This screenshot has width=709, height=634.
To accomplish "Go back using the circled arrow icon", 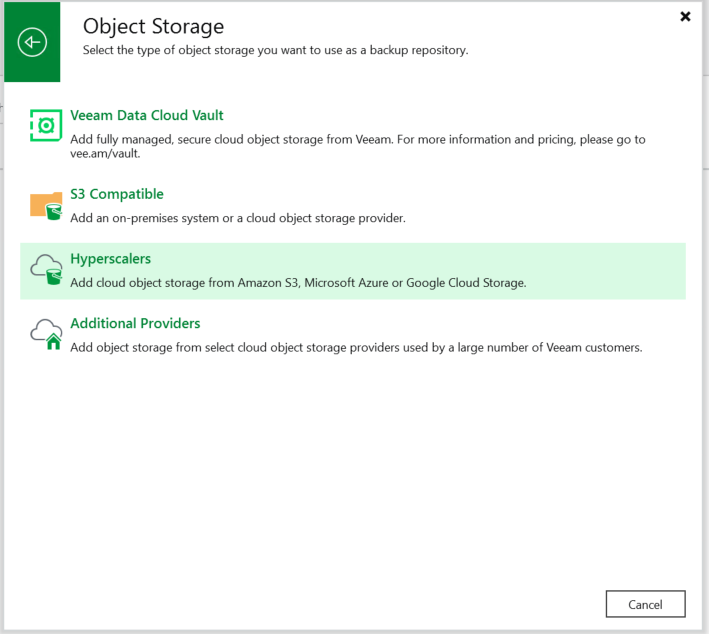I will coord(32,42).
